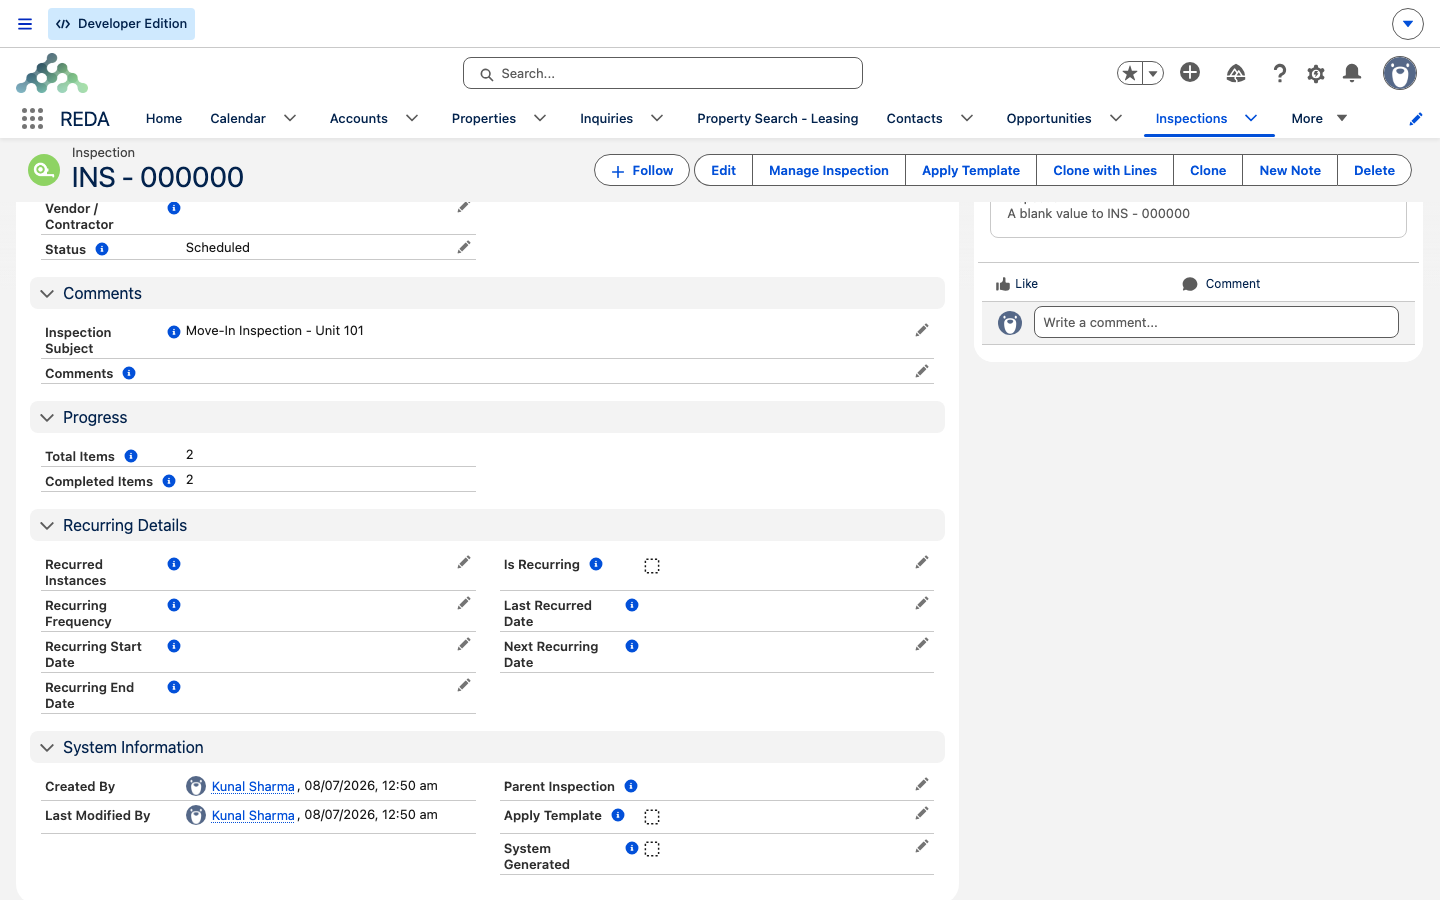Open the Opportunities tab
1440x900 pixels.
click(1049, 118)
